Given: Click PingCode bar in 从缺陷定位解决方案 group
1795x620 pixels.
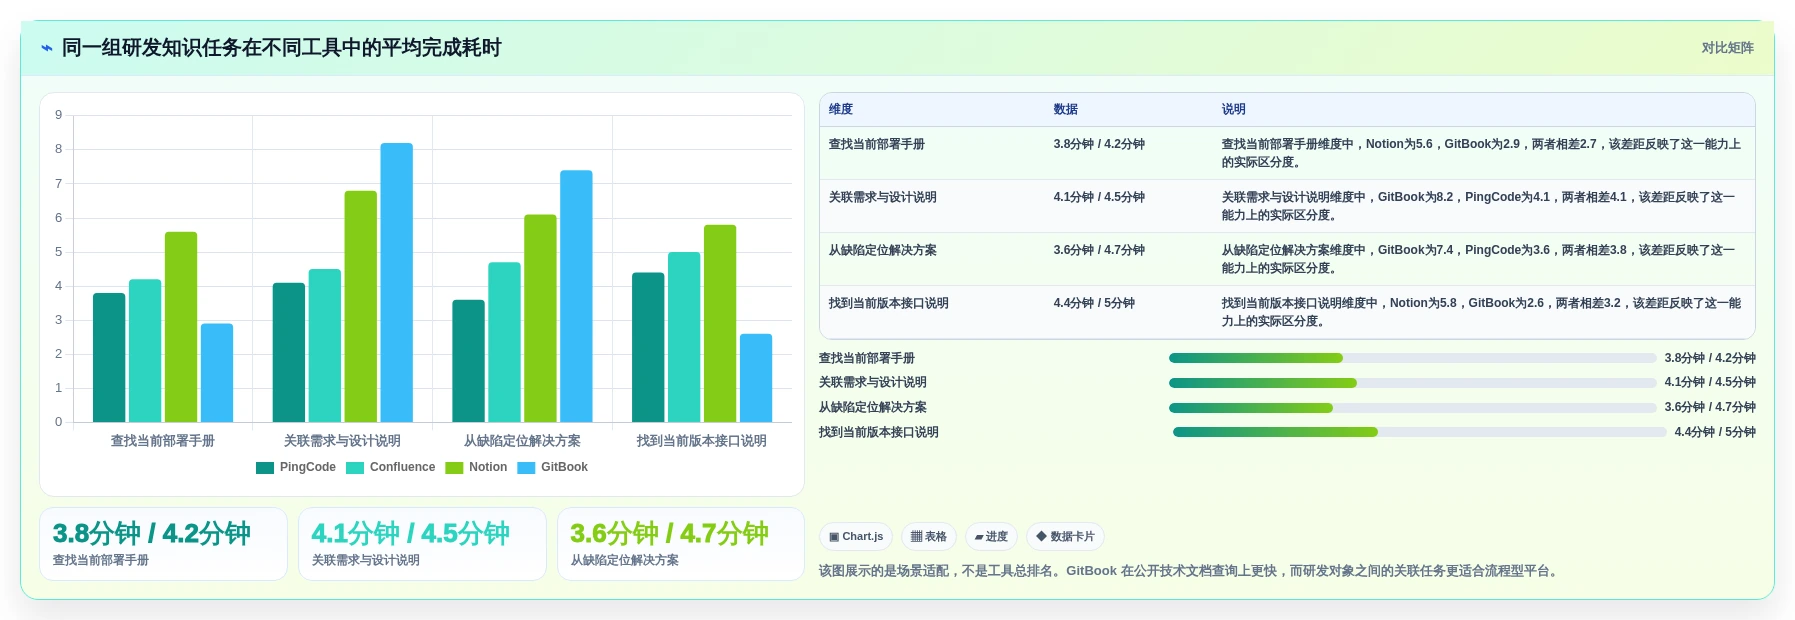Looking at the screenshot, I should click(x=468, y=361).
